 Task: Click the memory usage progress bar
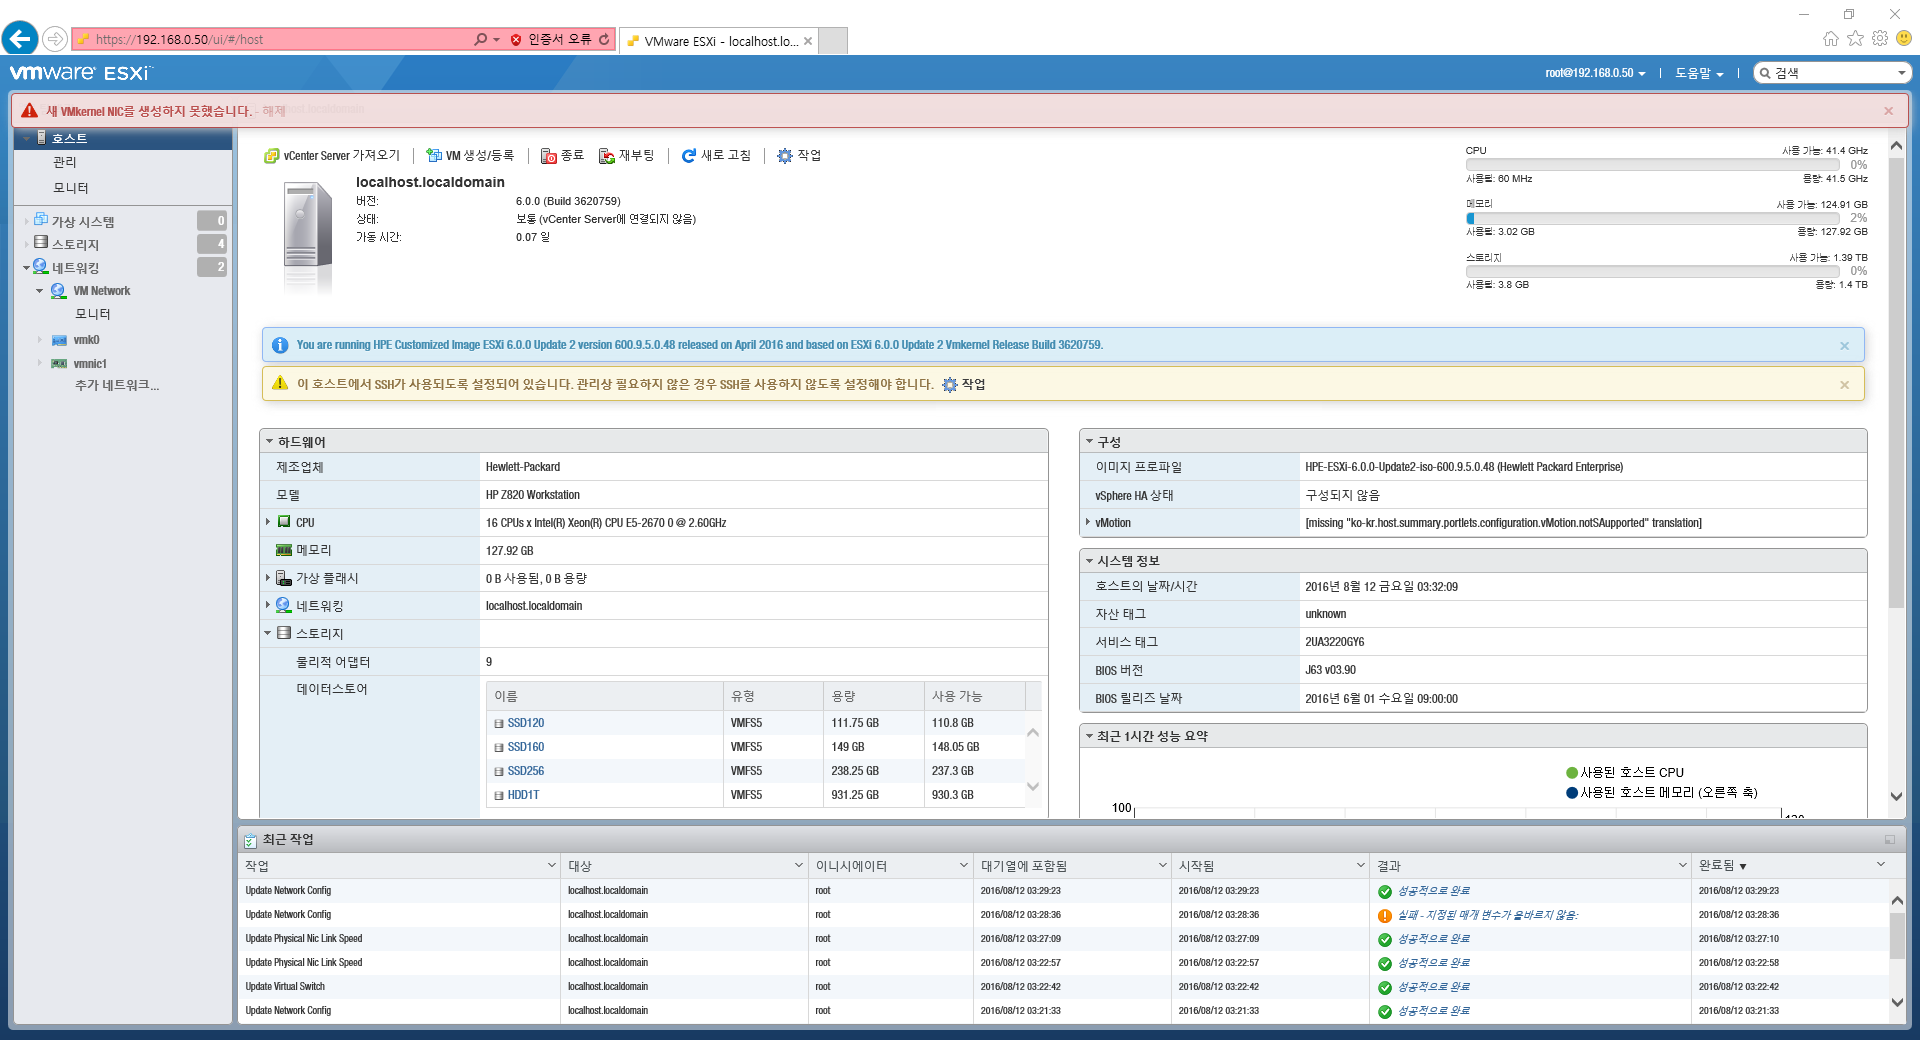pyautogui.click(x=1653, y=218)
